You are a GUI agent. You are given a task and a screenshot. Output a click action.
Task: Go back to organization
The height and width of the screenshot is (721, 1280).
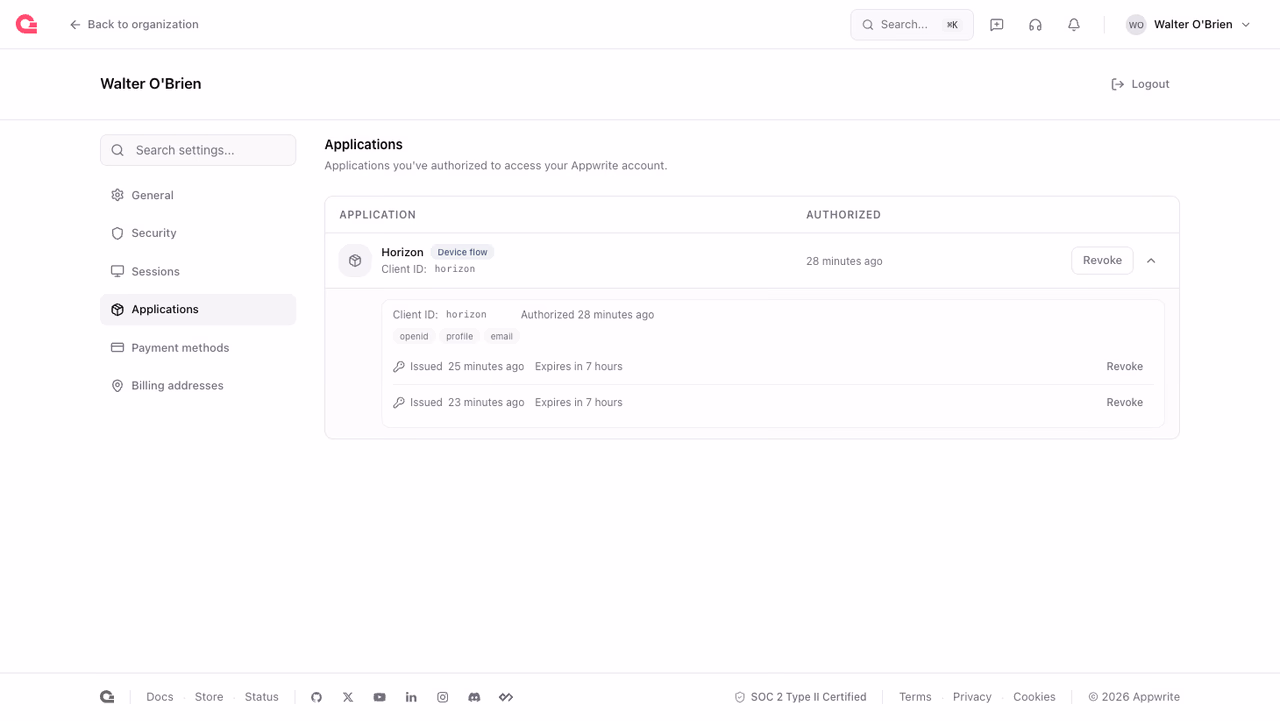pos(133,24)
